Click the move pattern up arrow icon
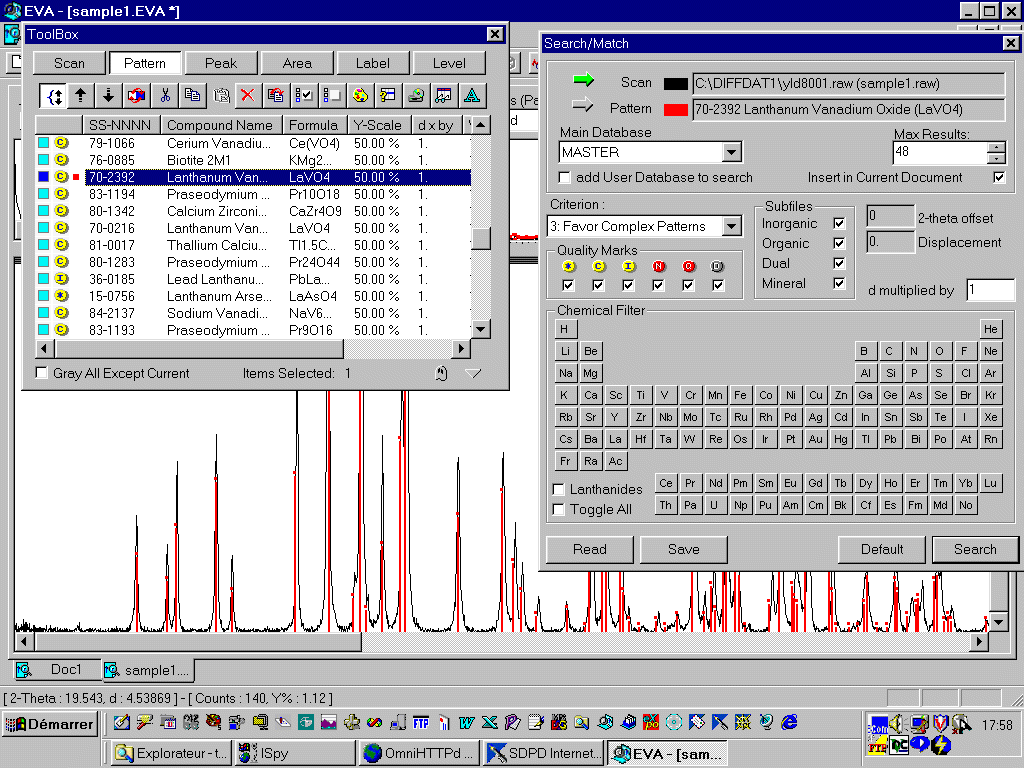The image size is (1024, 768). (81, 96)
